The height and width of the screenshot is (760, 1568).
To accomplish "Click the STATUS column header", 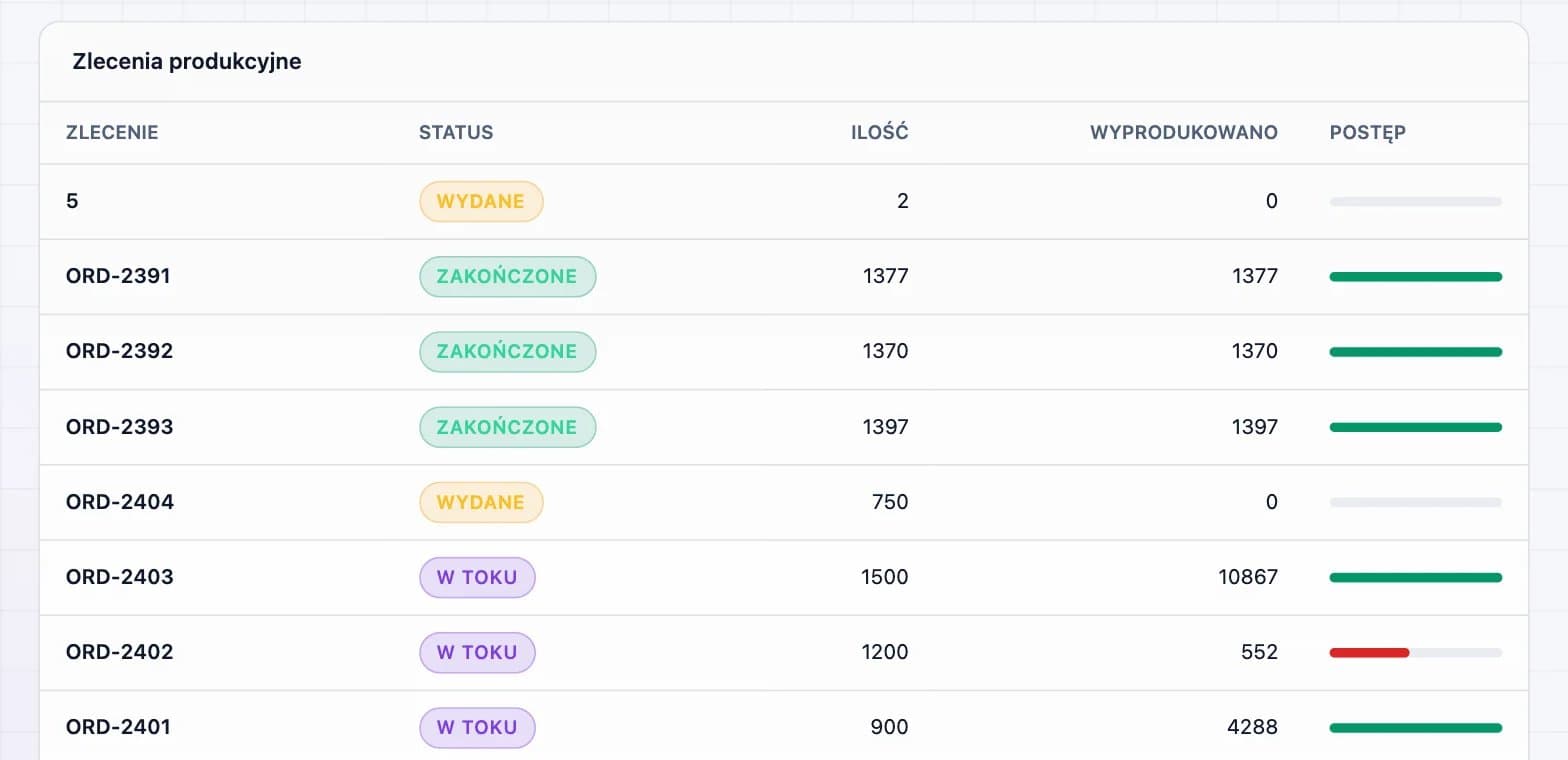I will pyautogui.click(x=456, y=133).
